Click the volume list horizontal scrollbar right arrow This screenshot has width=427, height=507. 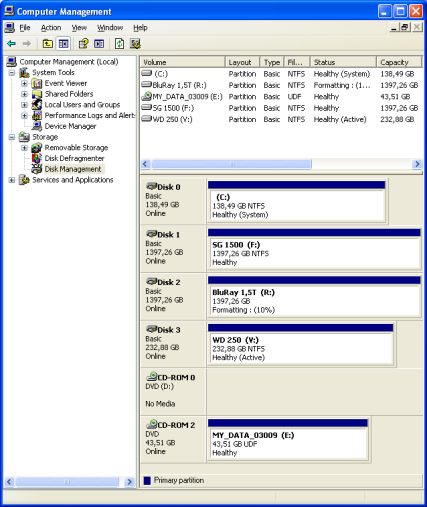417,164
